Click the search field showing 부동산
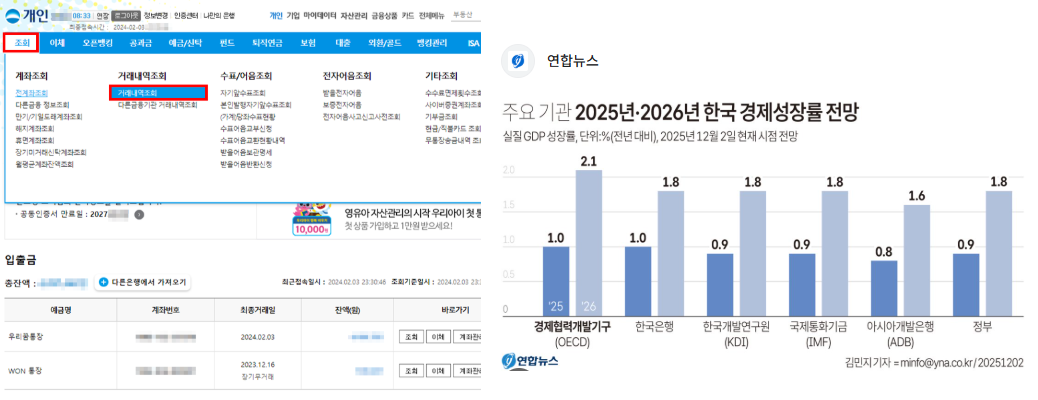 (465, 15)
